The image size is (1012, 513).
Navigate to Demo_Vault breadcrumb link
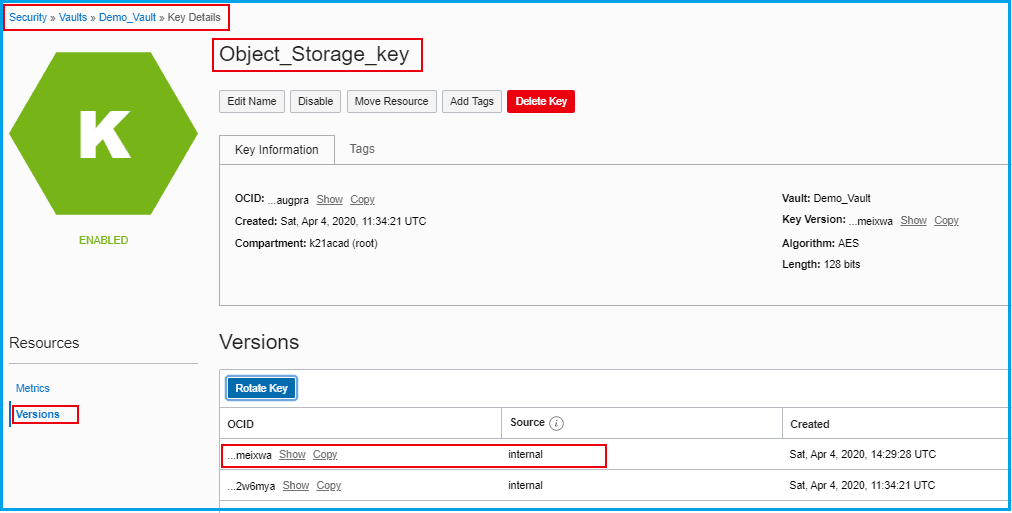point(127,18)
